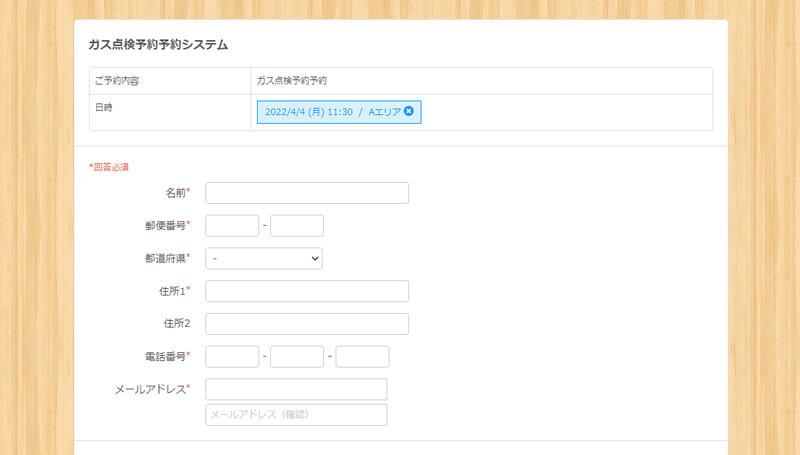
Task: Click the first 郵便番号 box
Action: click(231, 226)
